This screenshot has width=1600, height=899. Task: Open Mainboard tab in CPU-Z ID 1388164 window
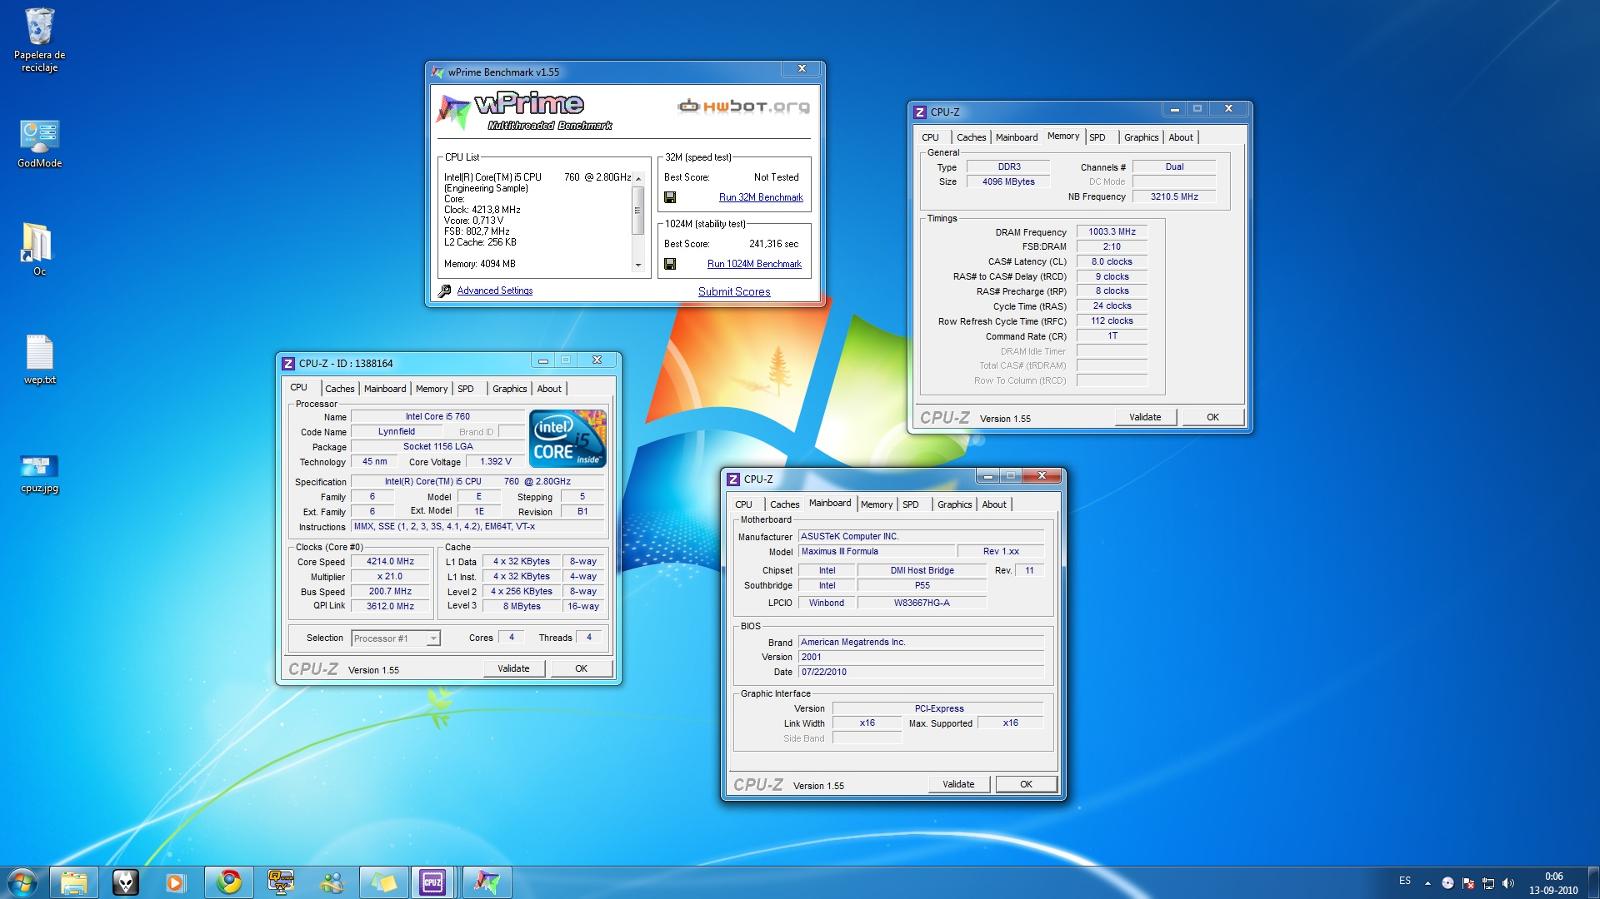coord(385,389)
